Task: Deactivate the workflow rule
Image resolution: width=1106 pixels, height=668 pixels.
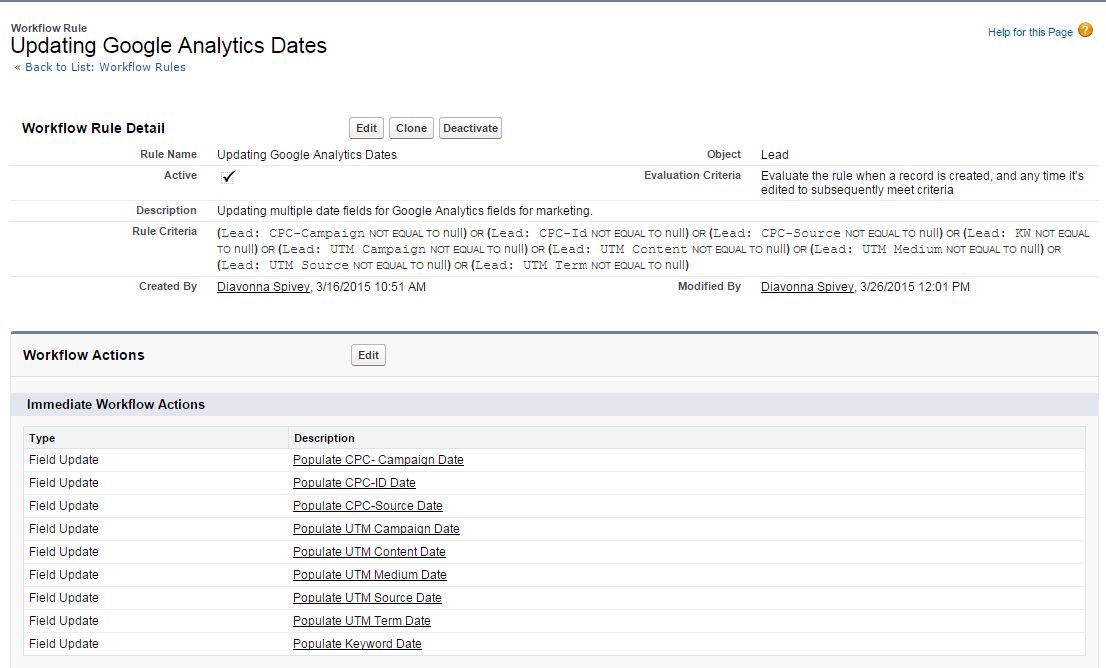Action: click(470, 128)
